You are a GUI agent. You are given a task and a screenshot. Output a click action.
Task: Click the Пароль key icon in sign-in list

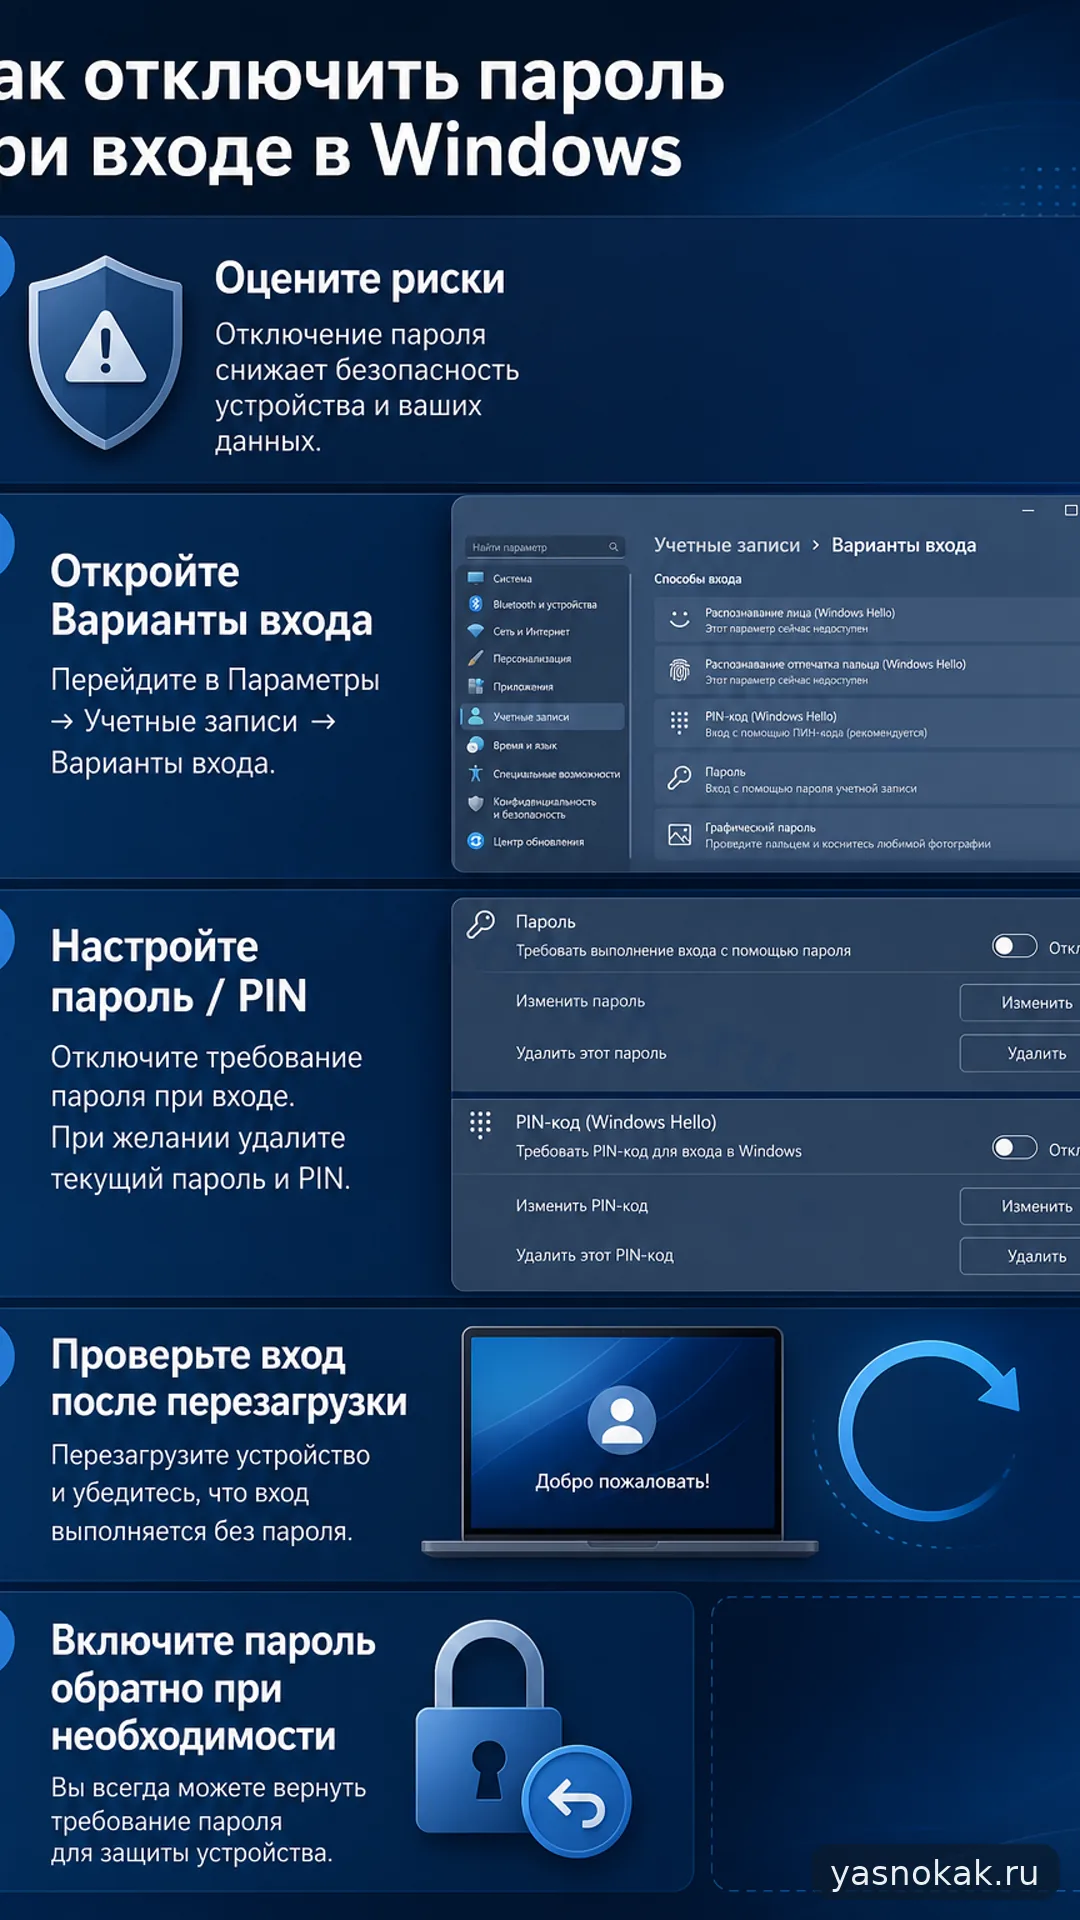680,778
